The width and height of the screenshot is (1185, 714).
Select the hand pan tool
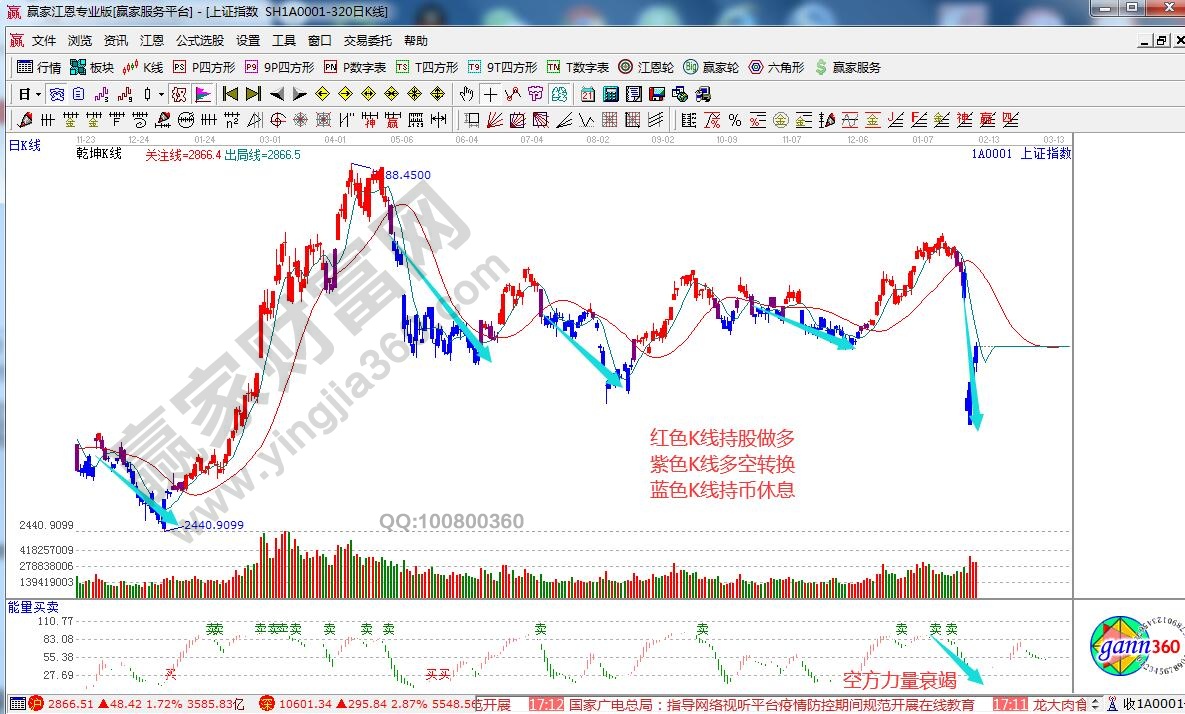[466, 94]
